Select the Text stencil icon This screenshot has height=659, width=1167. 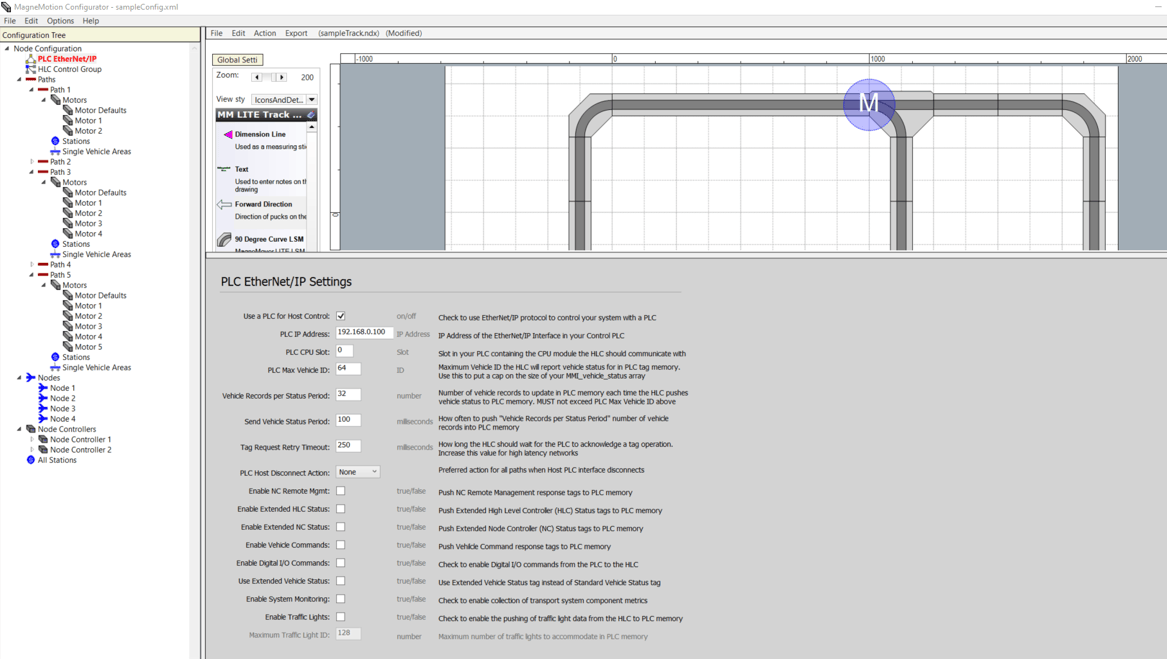pos(224,169)
